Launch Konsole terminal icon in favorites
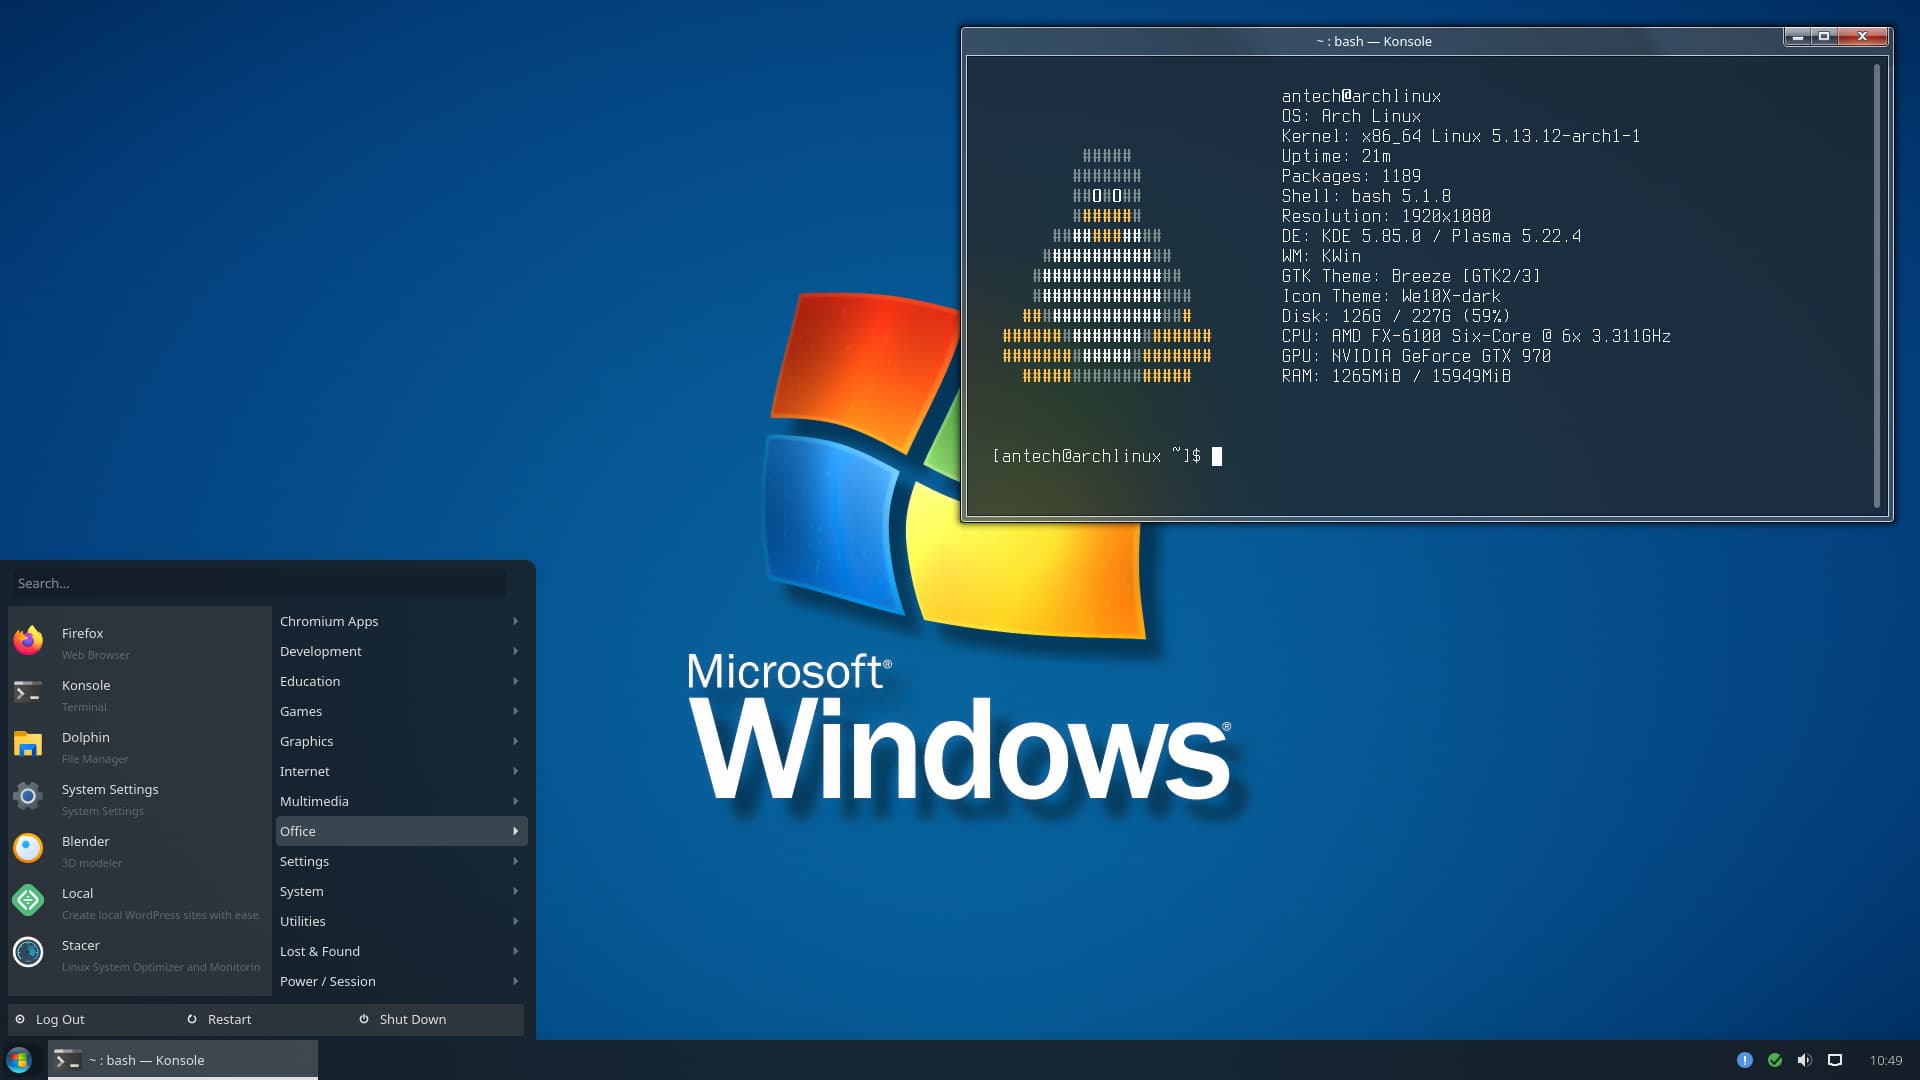Image resolution: width=1920 pixels, height=1080 pixels. point(28,693)
